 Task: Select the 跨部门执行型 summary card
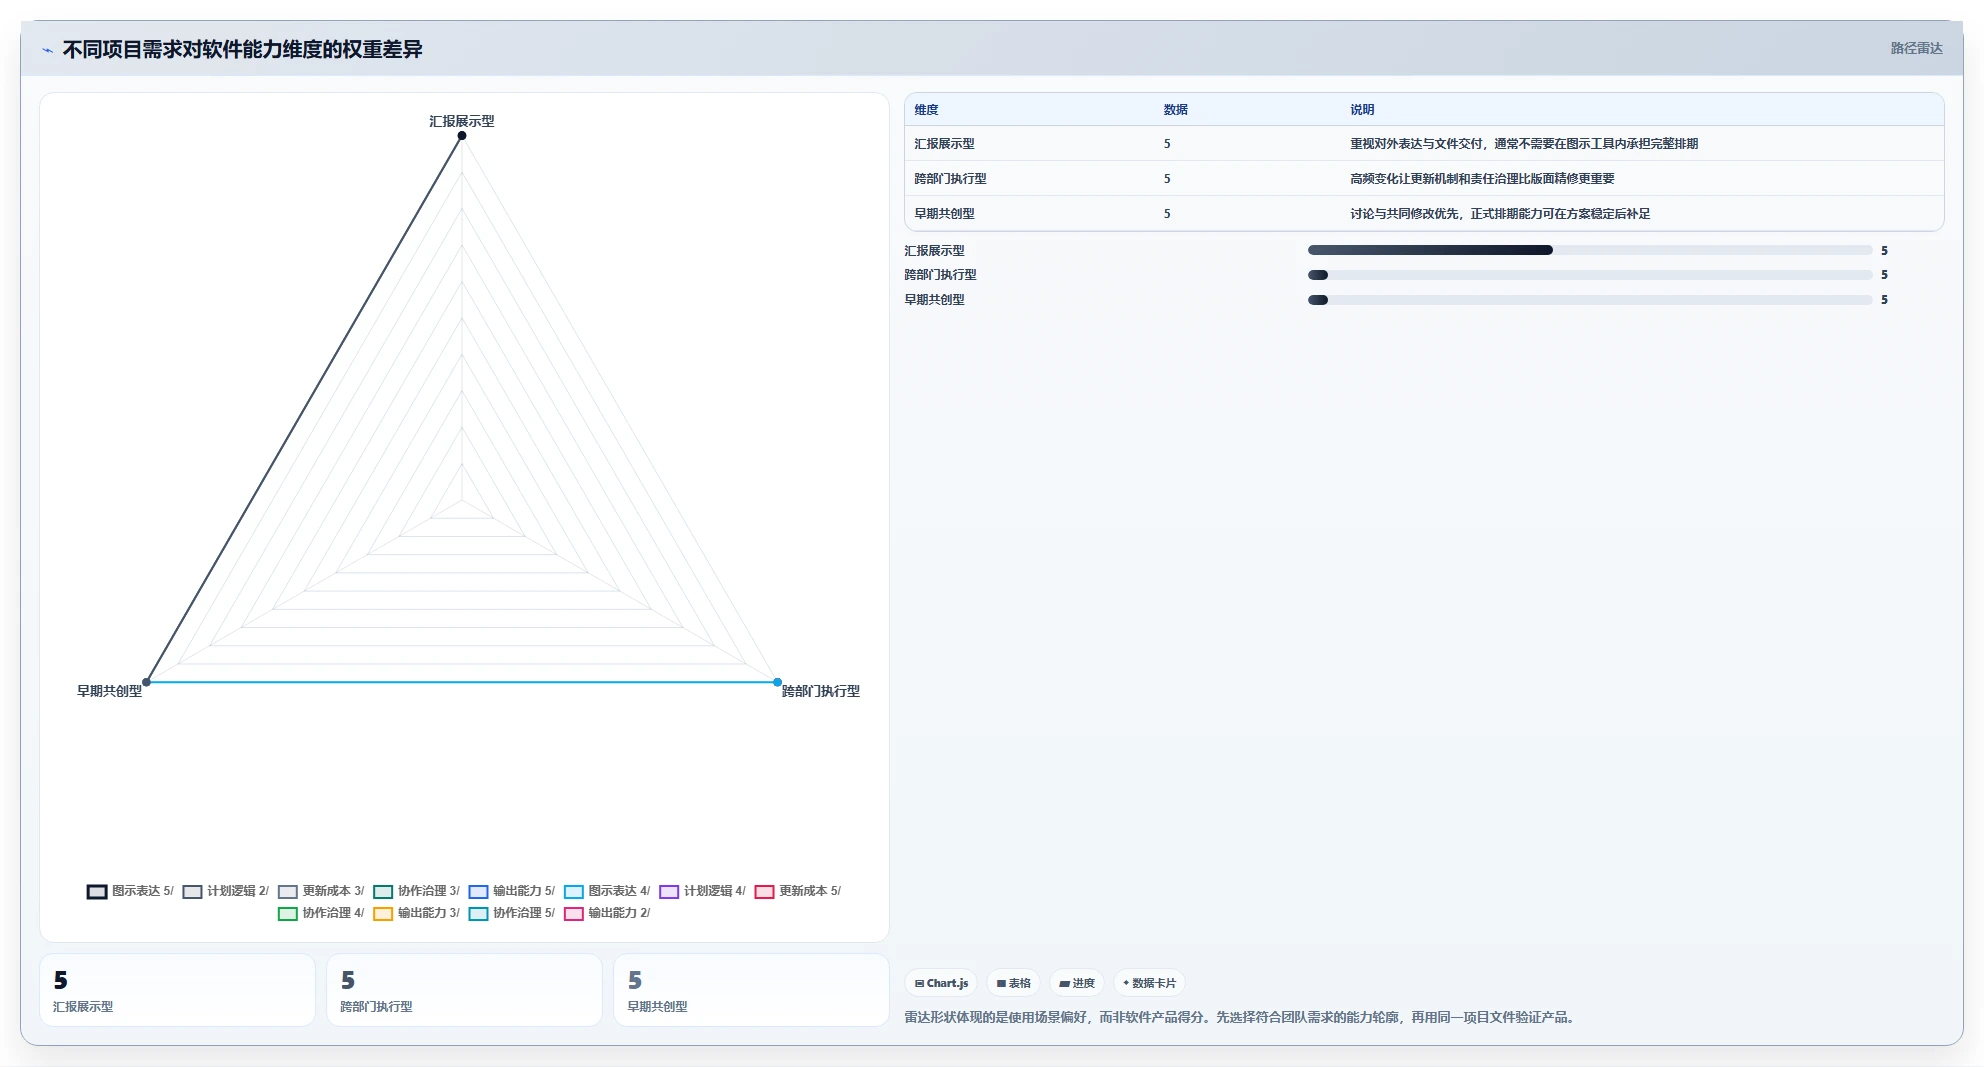point(464,990)
